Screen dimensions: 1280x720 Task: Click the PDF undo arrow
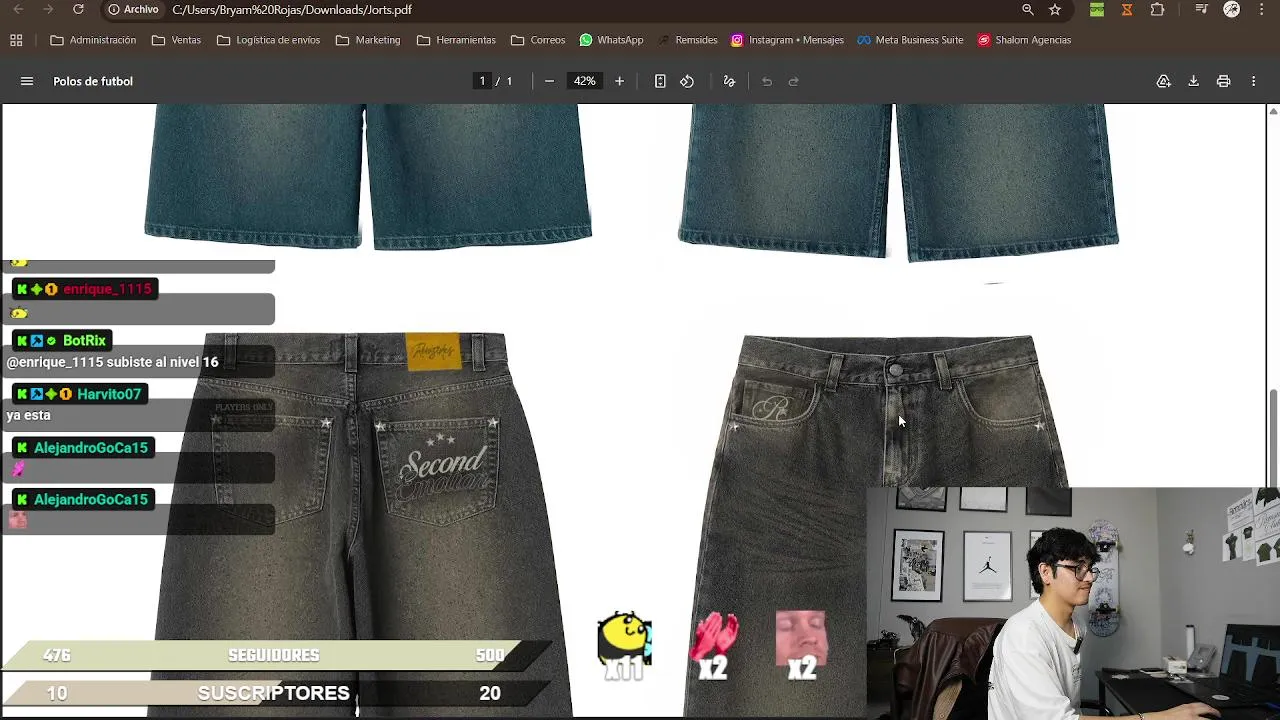767,81
